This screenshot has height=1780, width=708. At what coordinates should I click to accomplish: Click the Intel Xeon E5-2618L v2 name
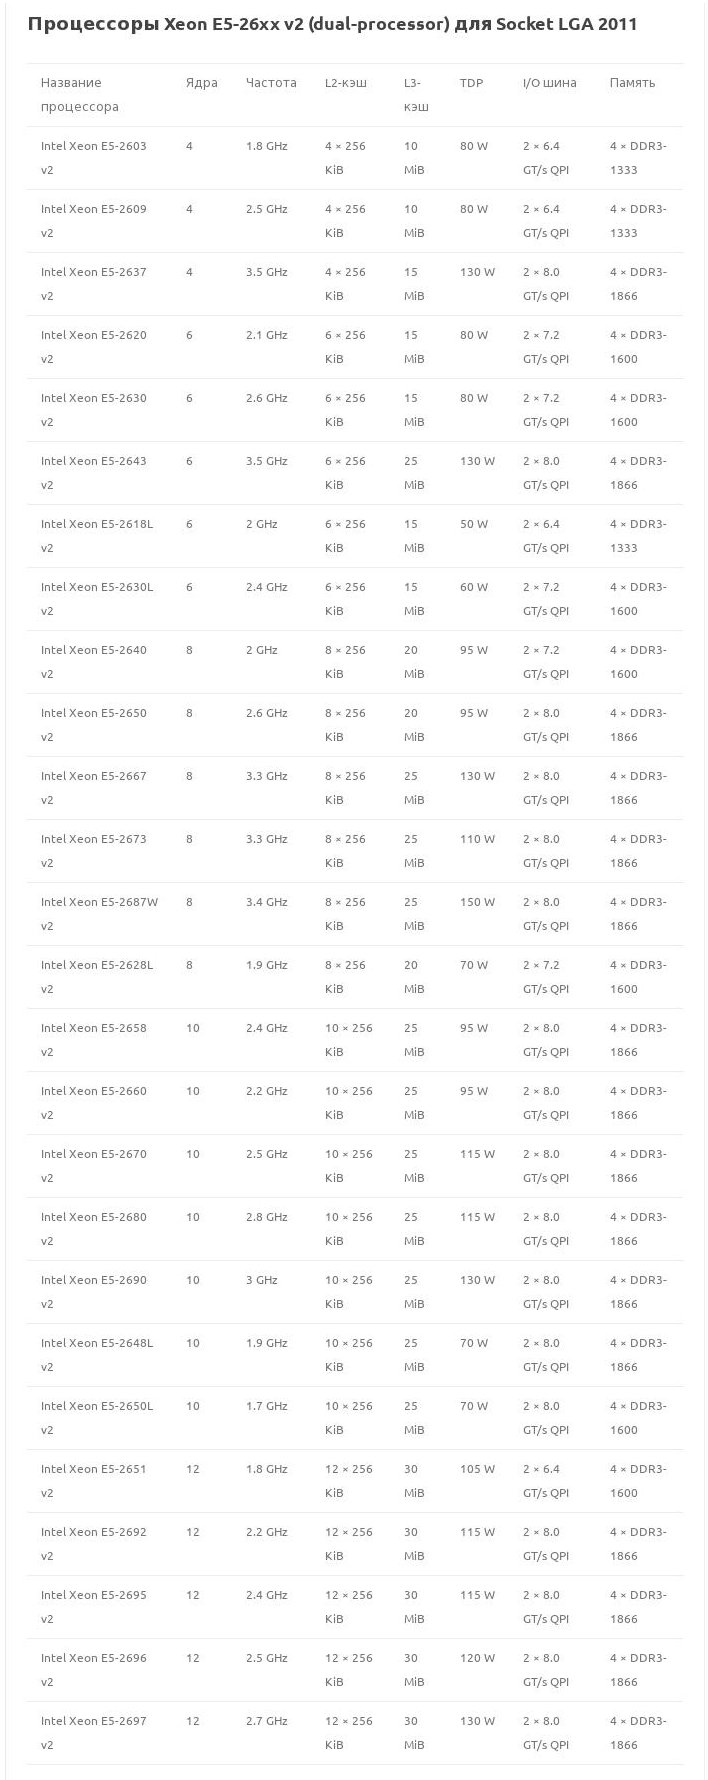pos(97,535)
